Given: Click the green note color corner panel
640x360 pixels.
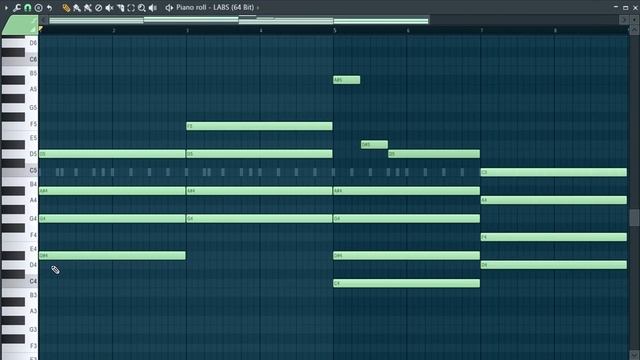Looking at the screenshot, I should click(x=20, y=25).
